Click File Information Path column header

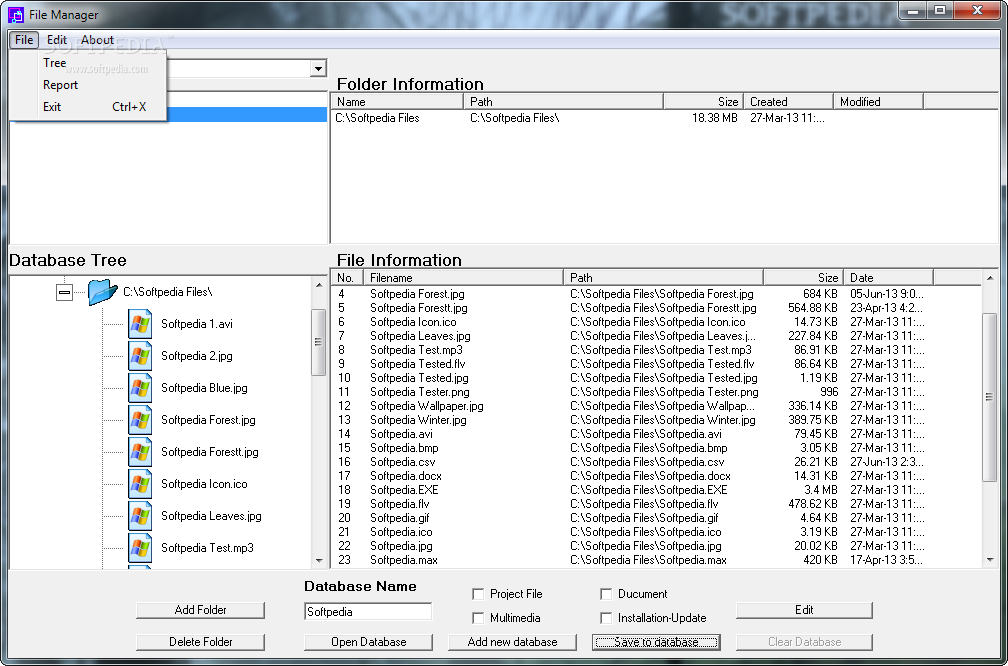[x=663, y=278]
